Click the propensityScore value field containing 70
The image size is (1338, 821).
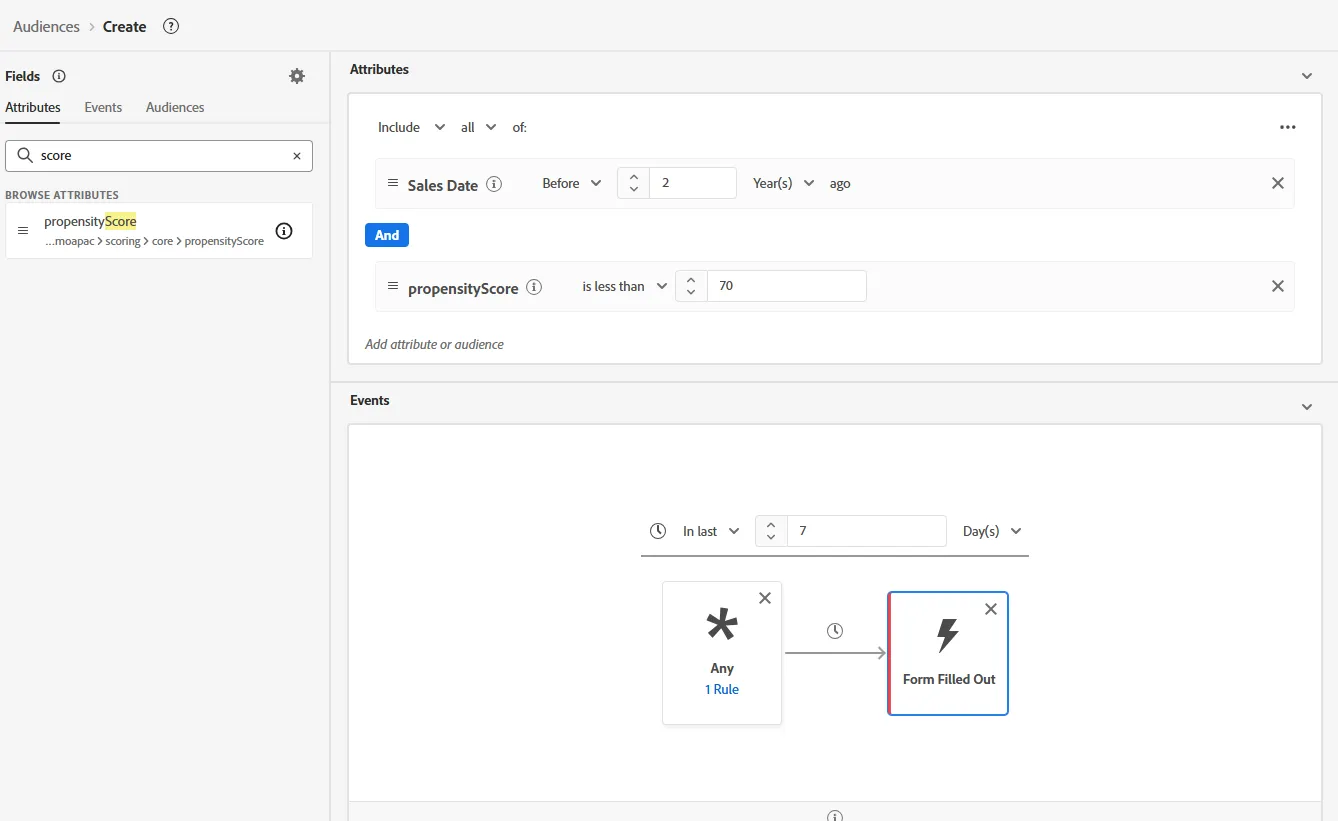pyautogui.click(x=786, y=286)
